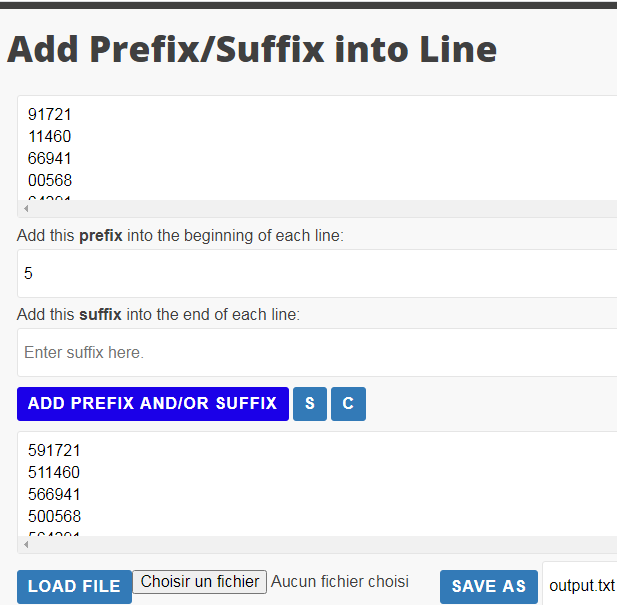This screenshot has height=605, width=617.
Task: Click left scroll arrow of output text area
Action: pos(25,545)
